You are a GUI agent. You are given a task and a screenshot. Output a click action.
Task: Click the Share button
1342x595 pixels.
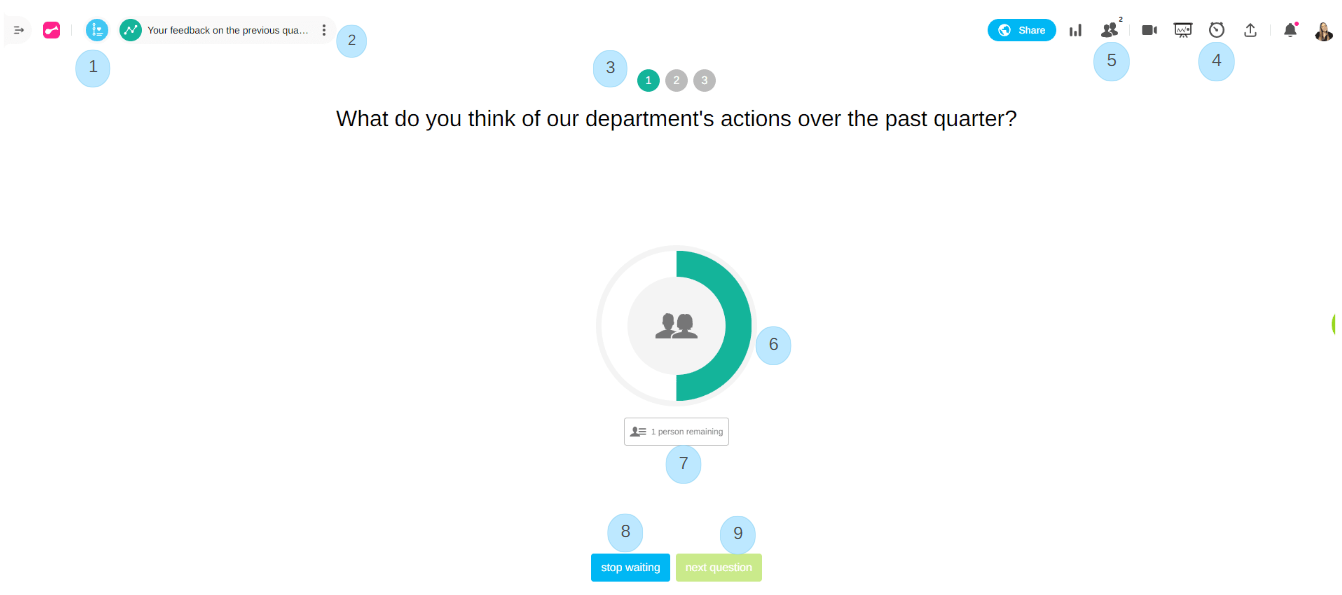click(x=1021, y=30)
